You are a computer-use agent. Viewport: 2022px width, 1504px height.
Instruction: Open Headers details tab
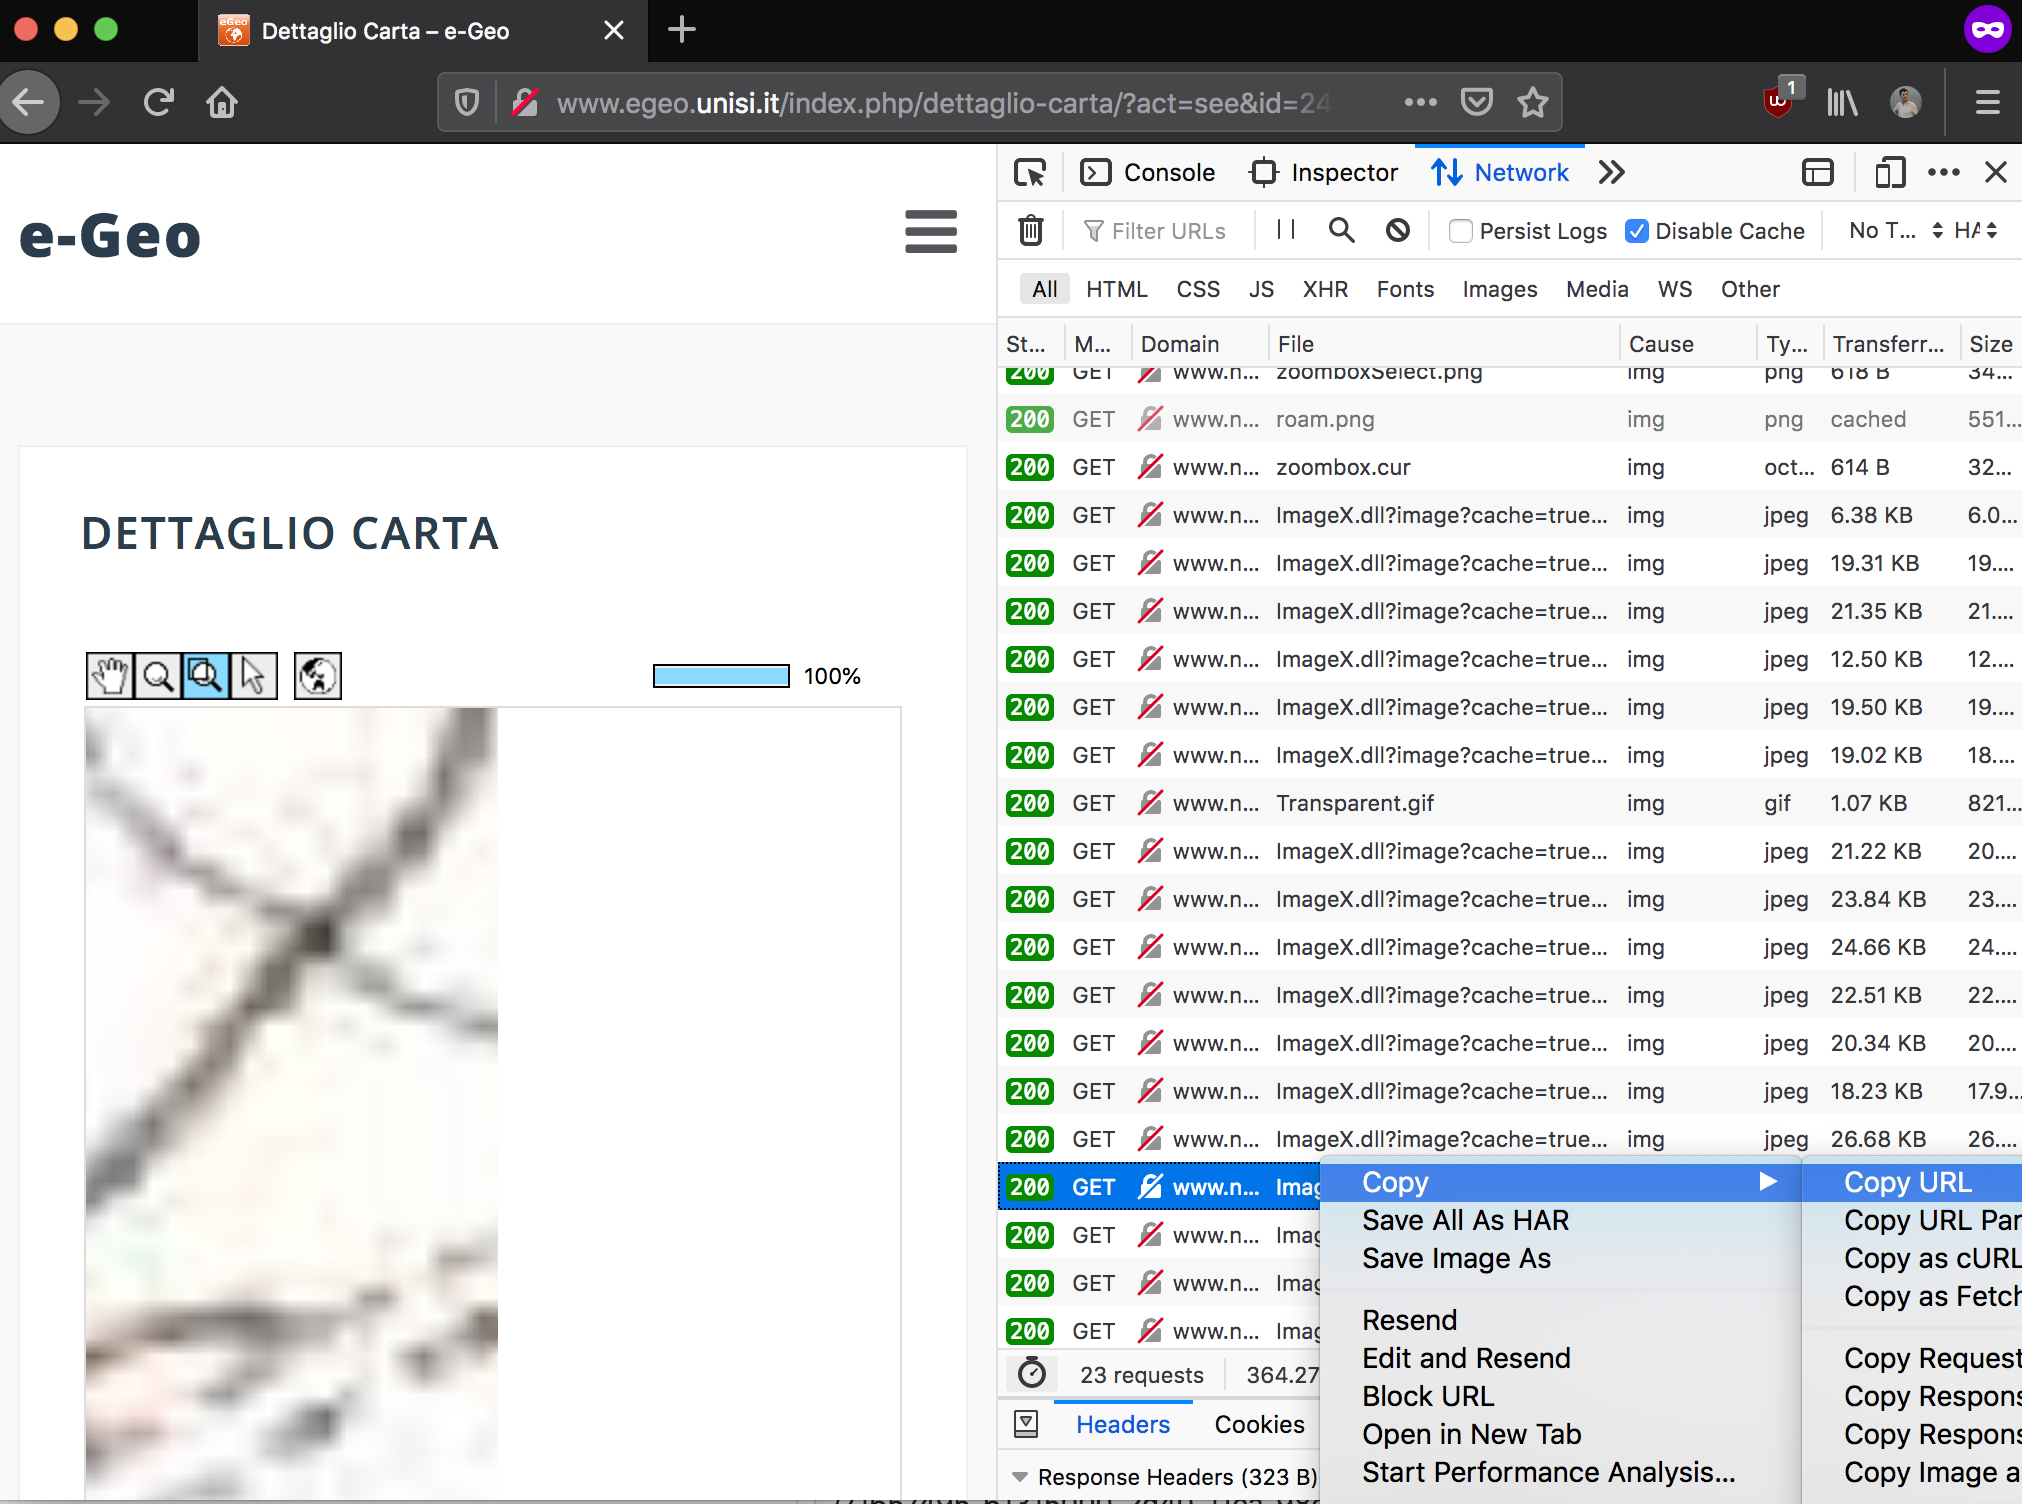[x=1123, y=1424]
